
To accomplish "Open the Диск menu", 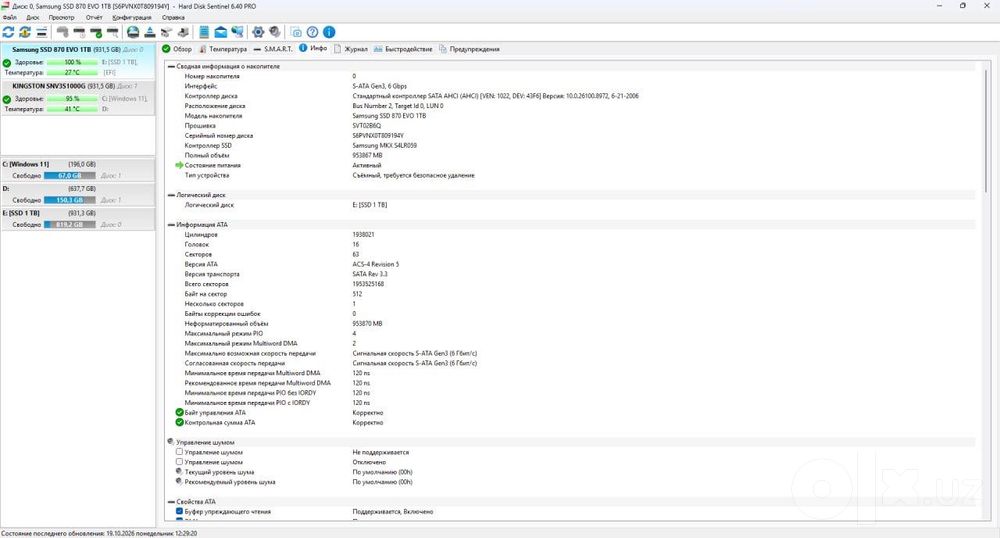I will point(33,18).
